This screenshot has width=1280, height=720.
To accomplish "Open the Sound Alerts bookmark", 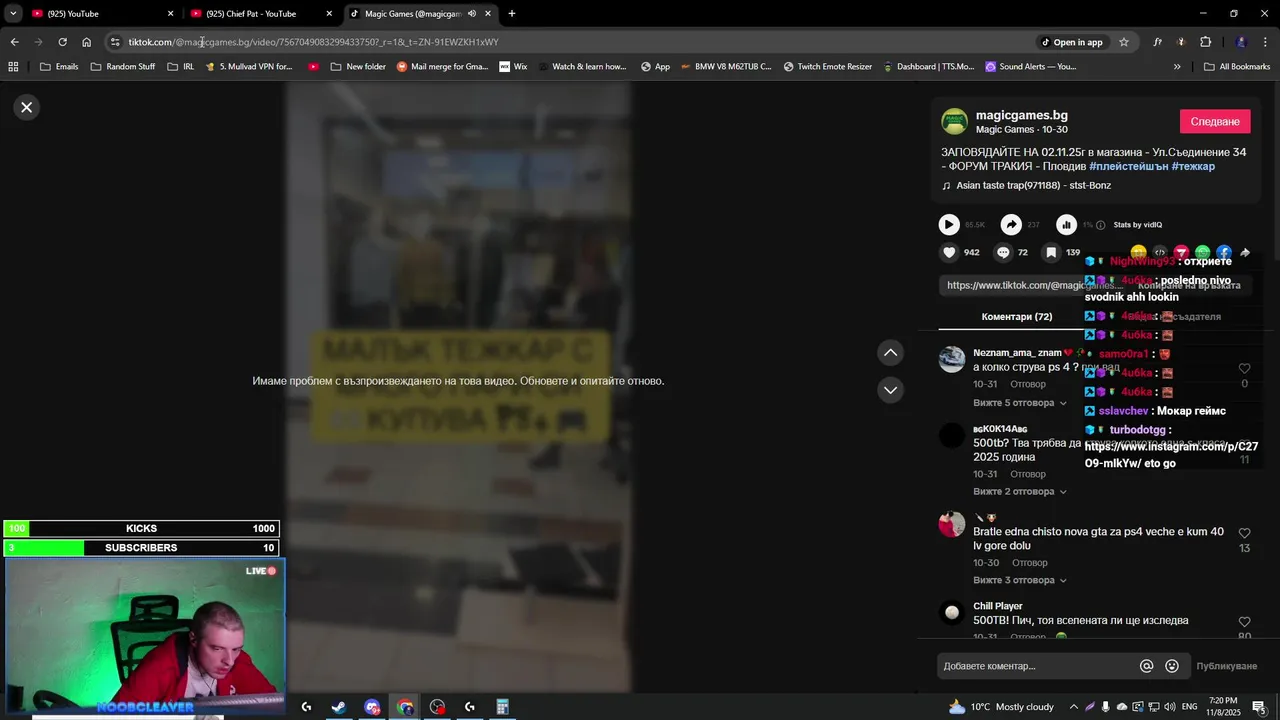I will click(1031, 67).
